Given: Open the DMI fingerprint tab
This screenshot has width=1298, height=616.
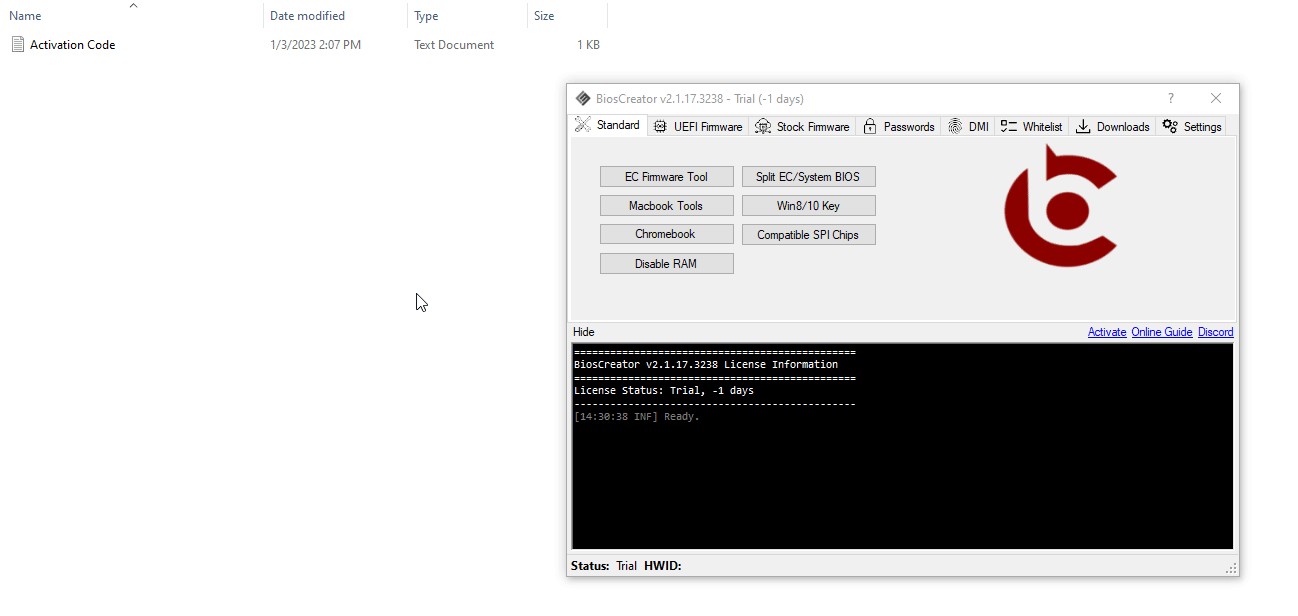Looking at the screenshot, I should pyautogui.click(x=968, y=126).
